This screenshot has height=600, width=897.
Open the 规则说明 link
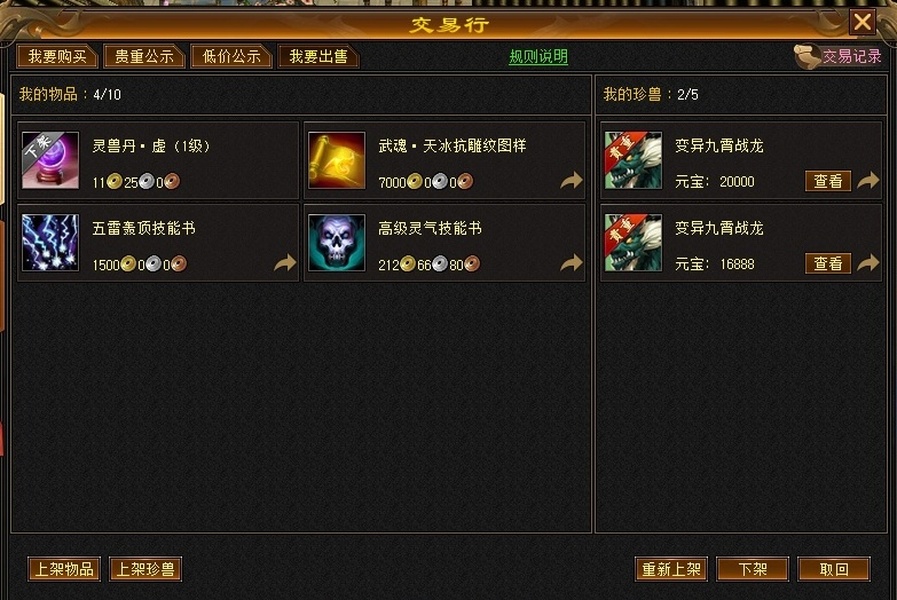pos(538,57)
